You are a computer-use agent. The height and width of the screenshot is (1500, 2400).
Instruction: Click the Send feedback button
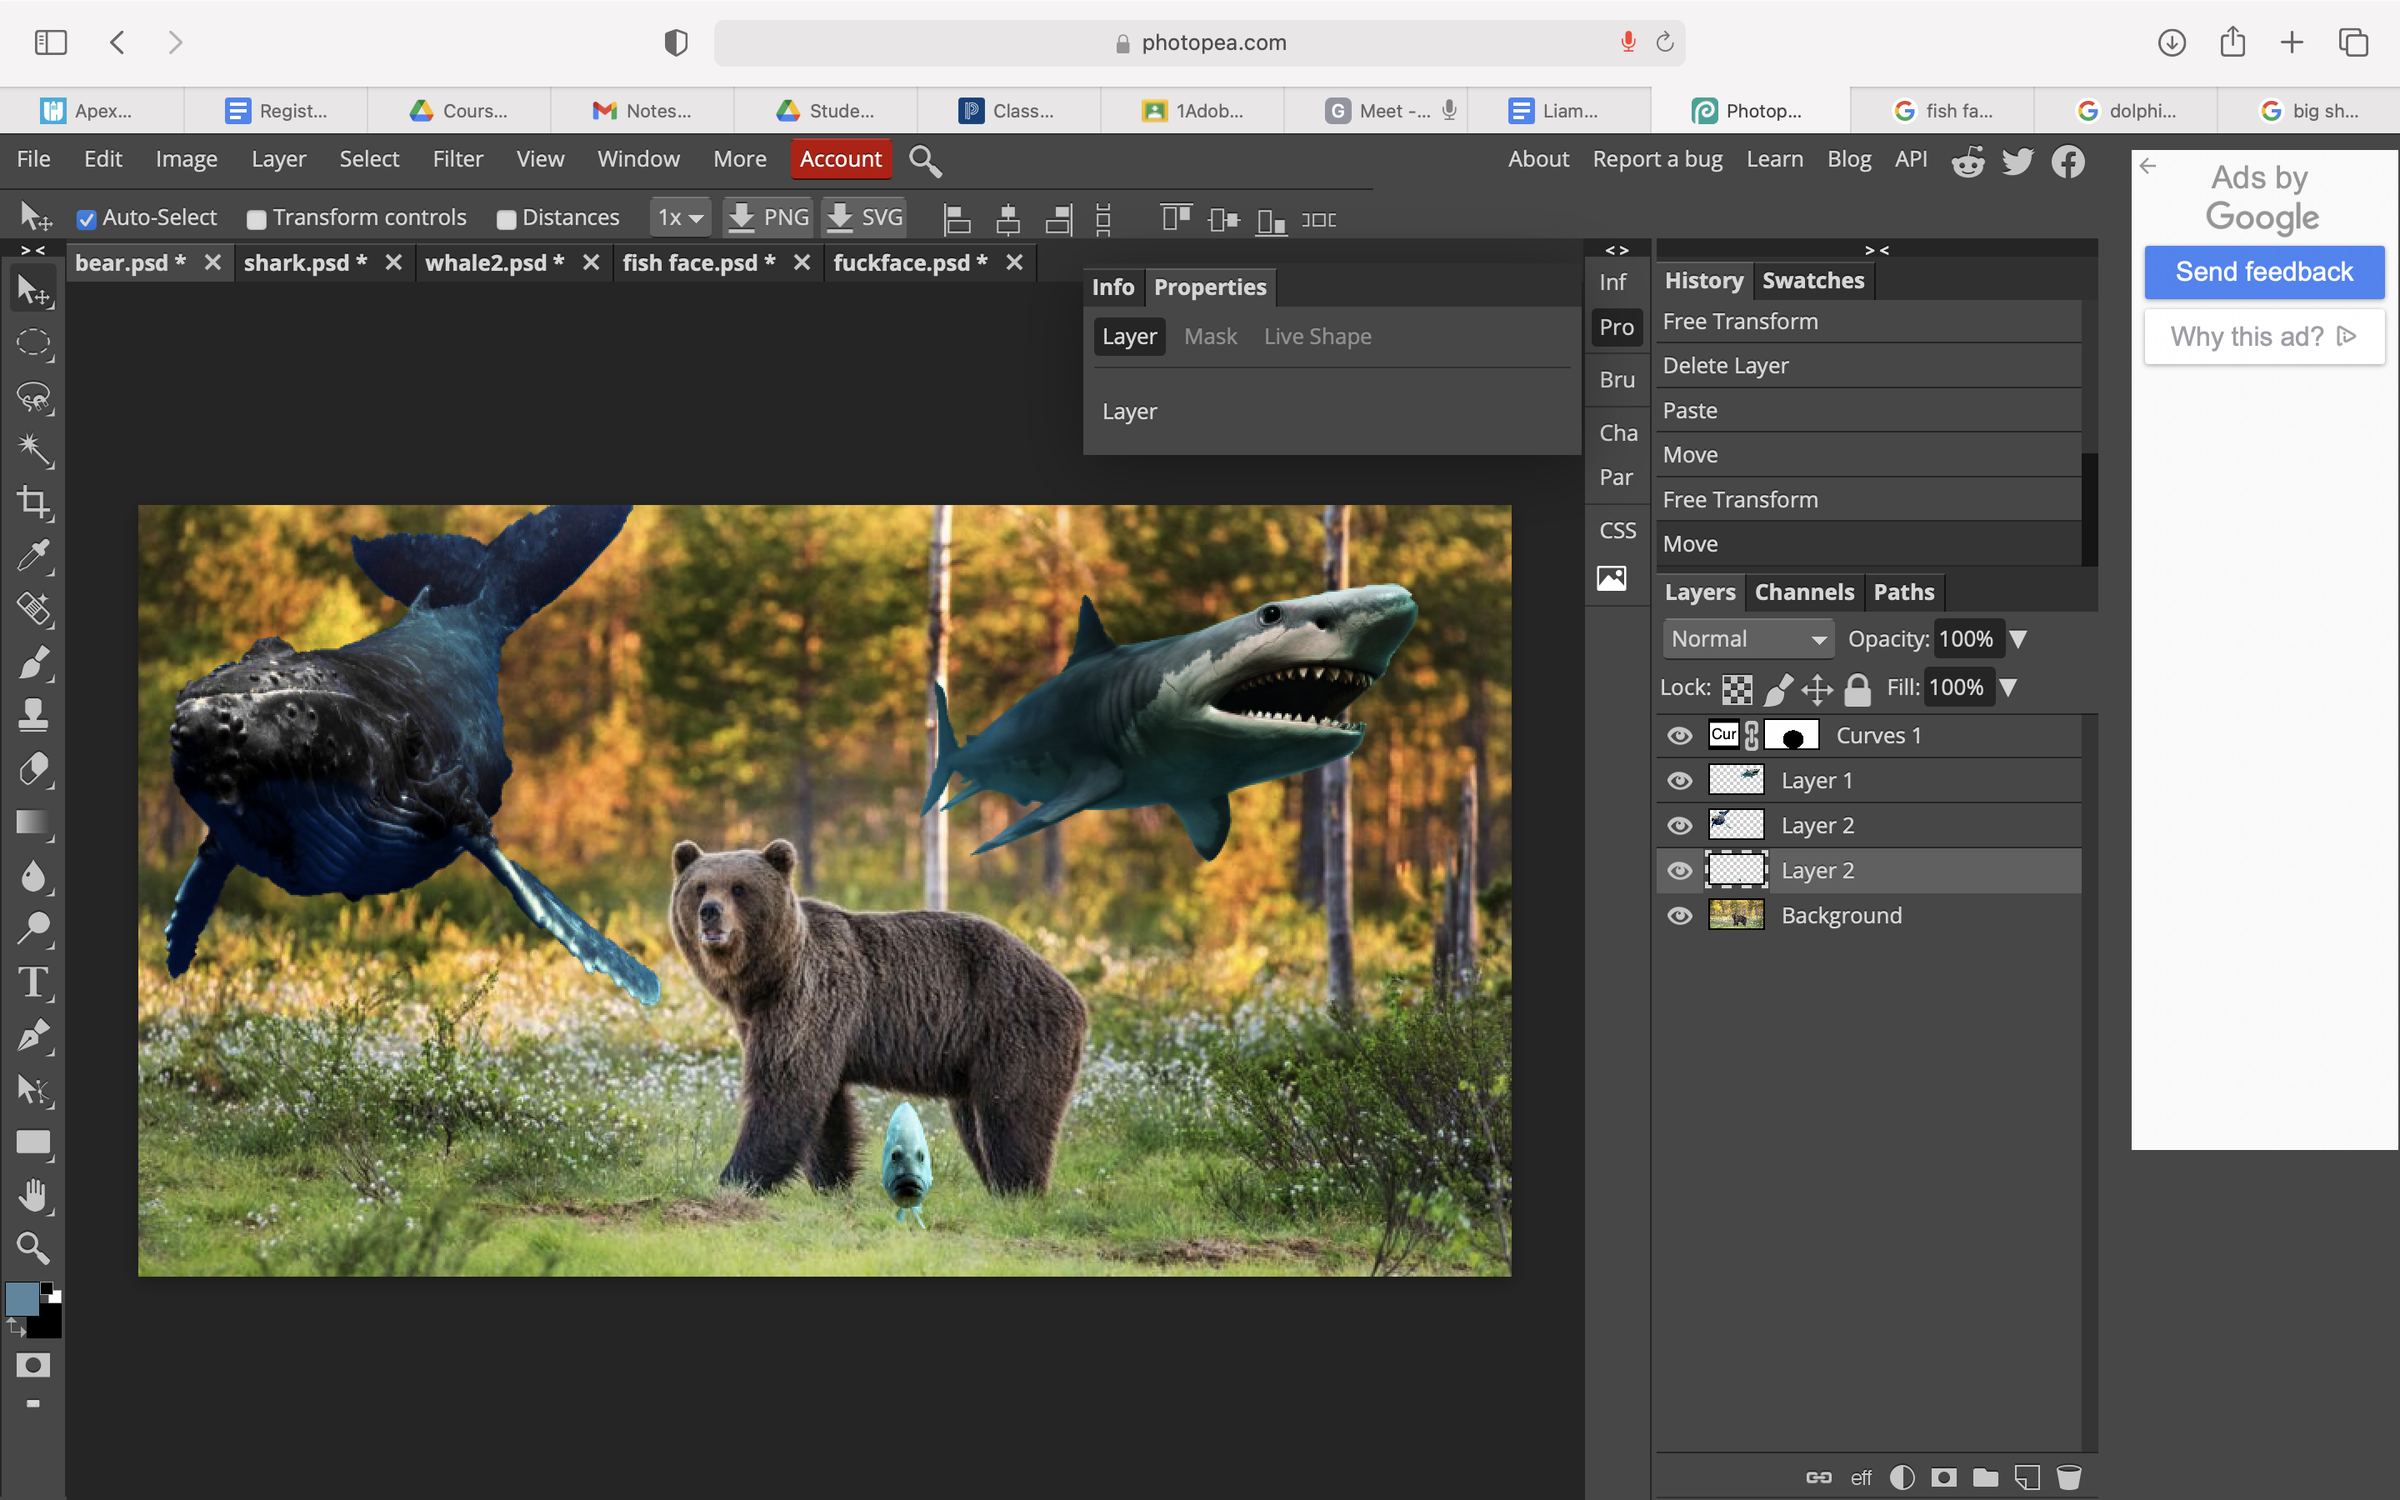pyautogui.click(x=2264, y=271)
